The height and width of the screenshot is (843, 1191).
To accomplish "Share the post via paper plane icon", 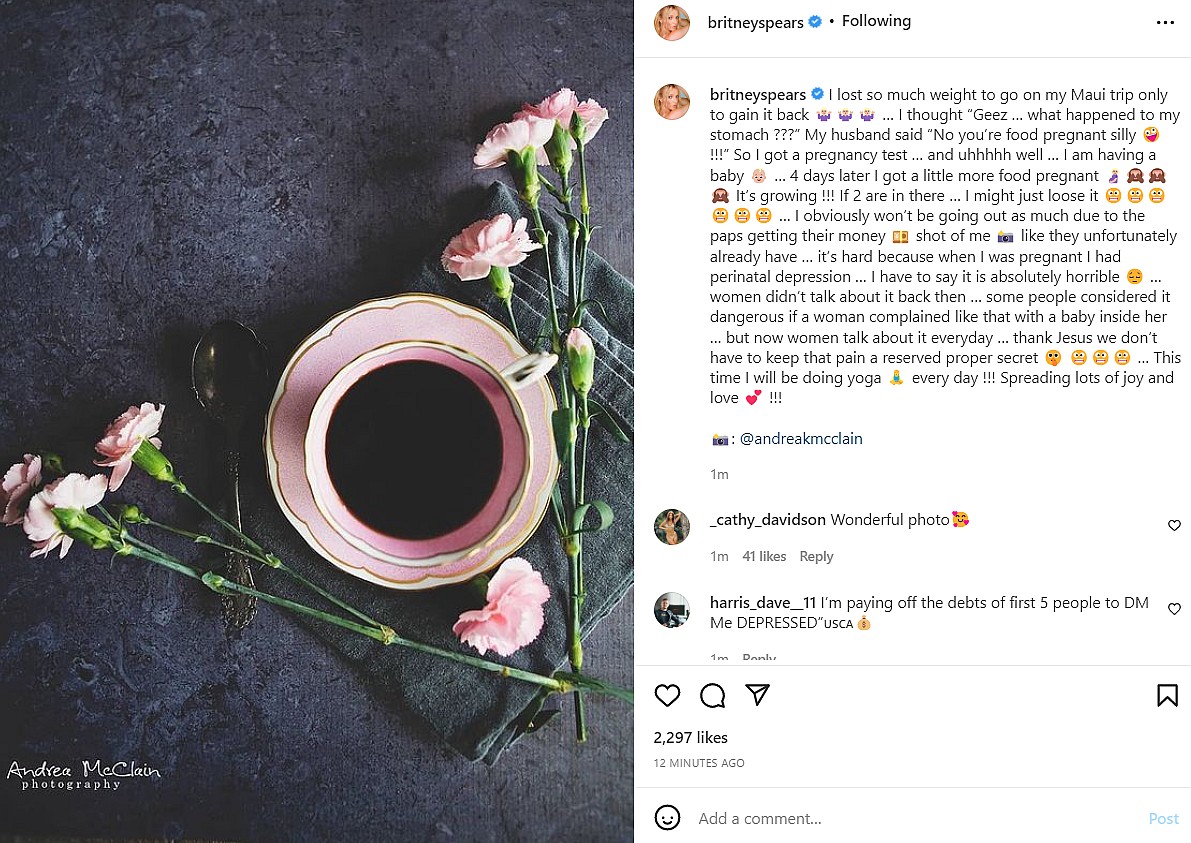I will (758, 695).
